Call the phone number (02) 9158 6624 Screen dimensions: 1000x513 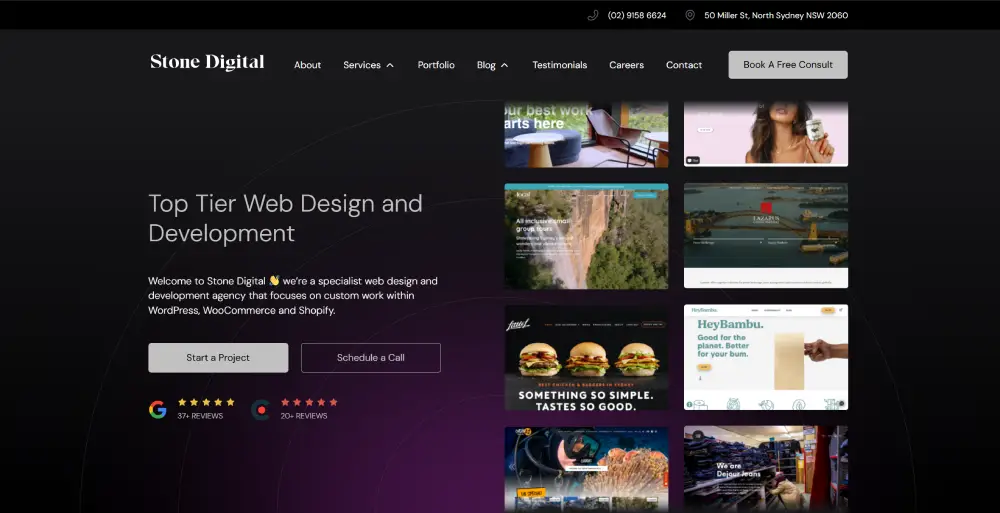point(636,15)
